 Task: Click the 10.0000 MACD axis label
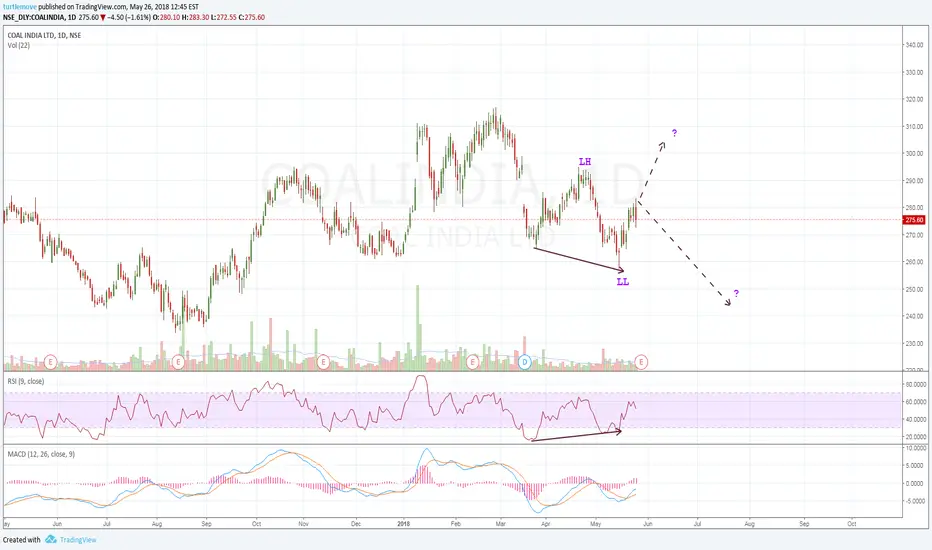915,448
